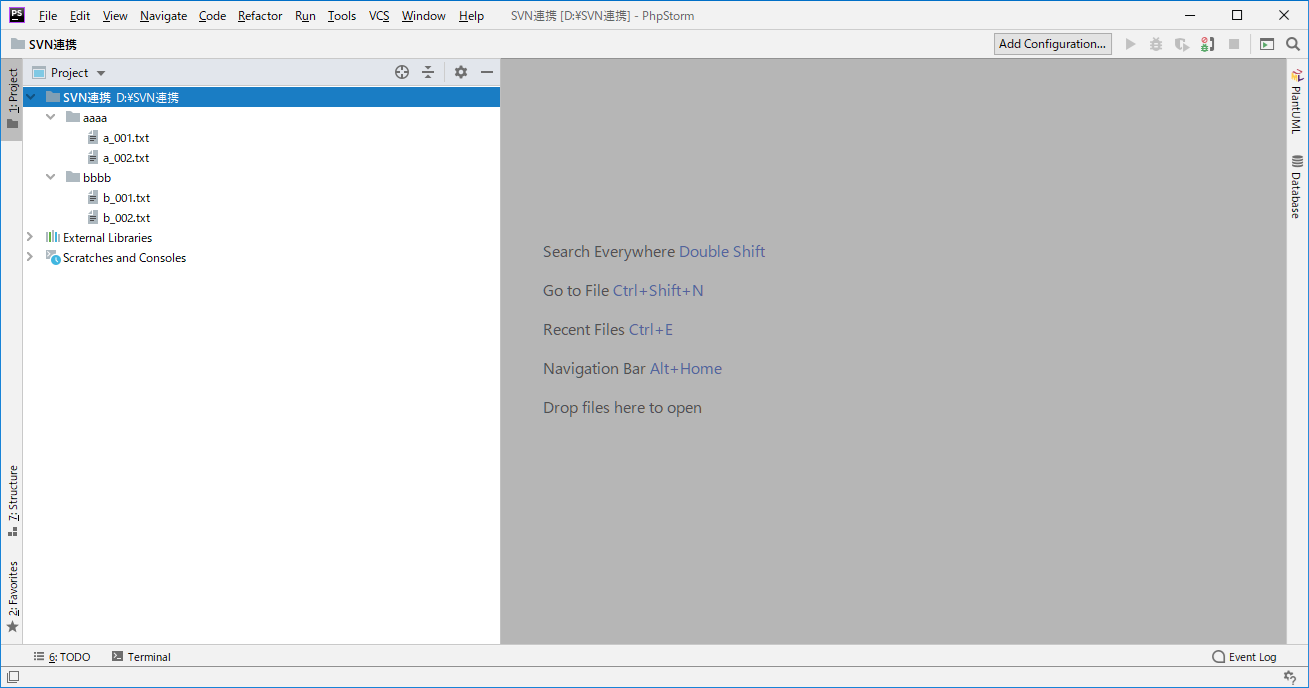This screenshot has height=688, width=1309.
Task: Click the Stop square icon
Action: [x=1234, y=44]
